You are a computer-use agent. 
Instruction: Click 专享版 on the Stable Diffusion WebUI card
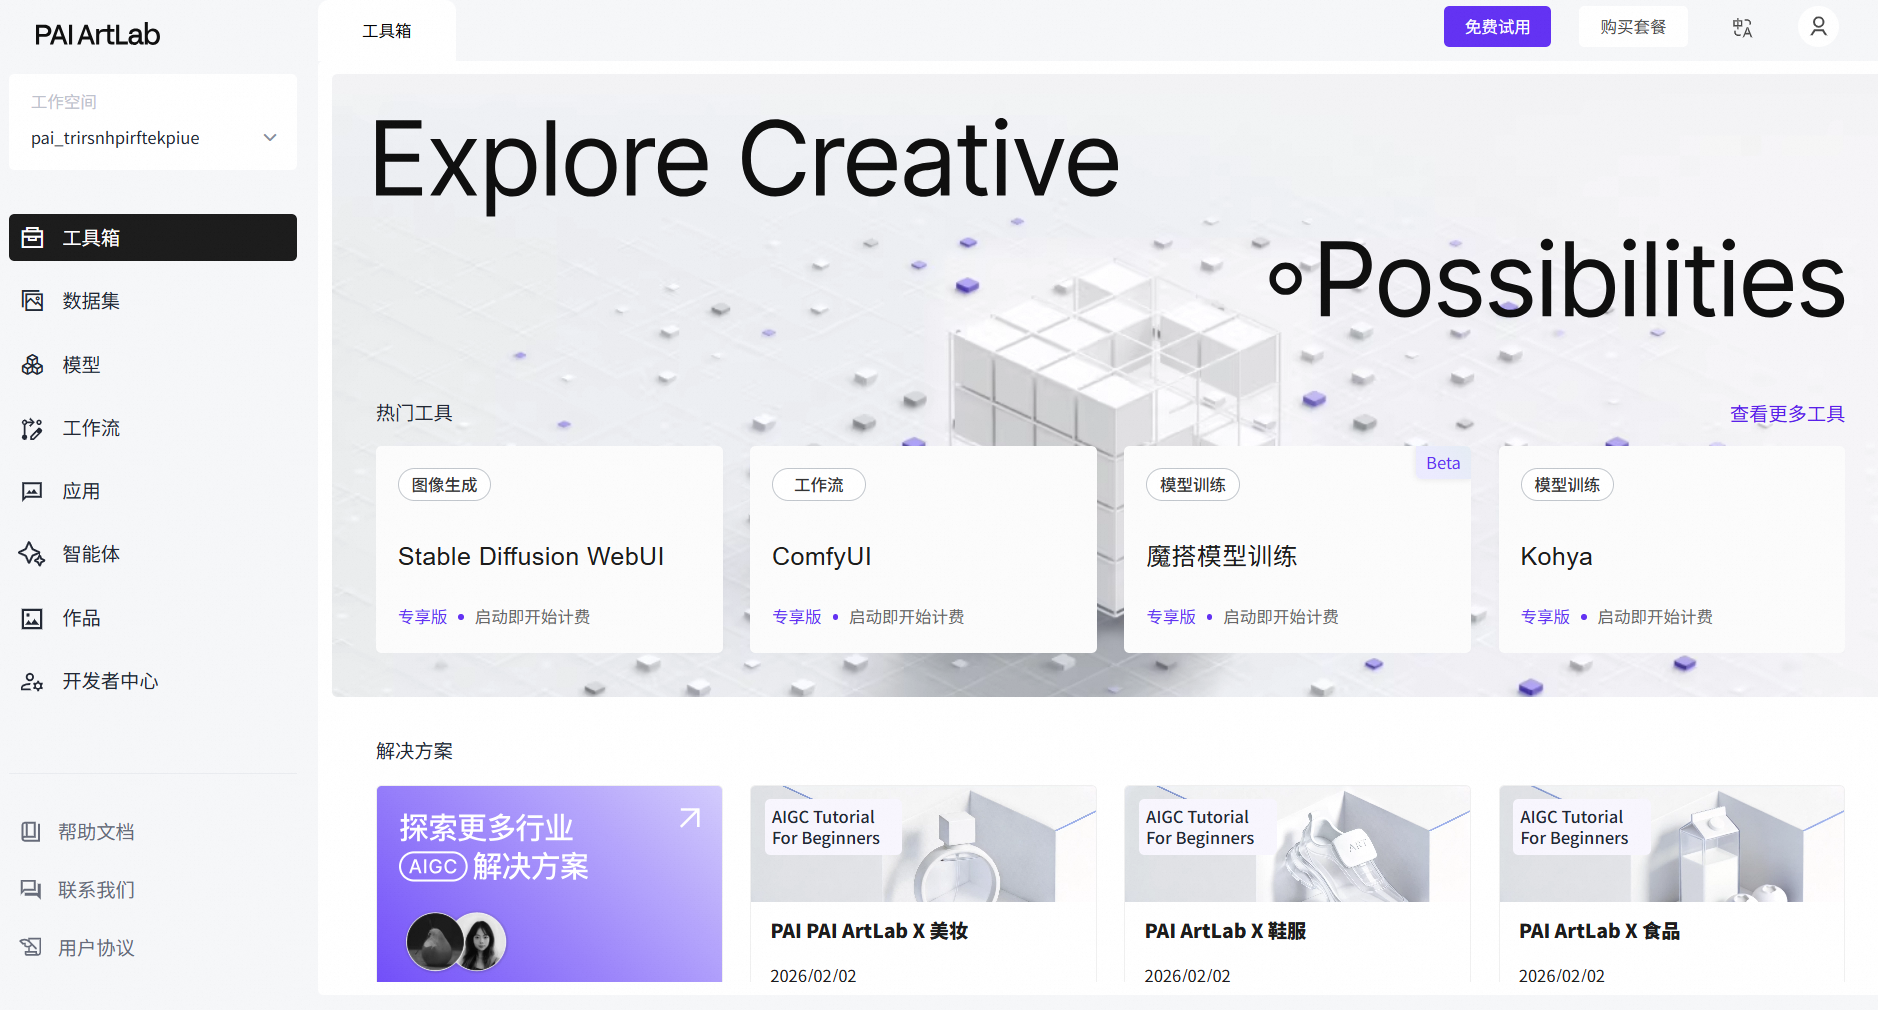click(423, 617)
